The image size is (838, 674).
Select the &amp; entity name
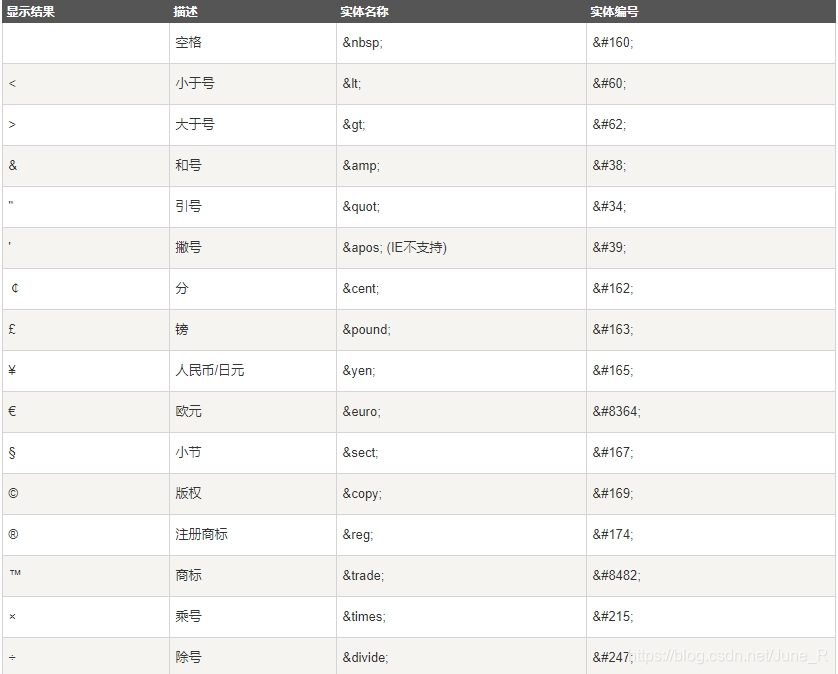click(361, 166)
